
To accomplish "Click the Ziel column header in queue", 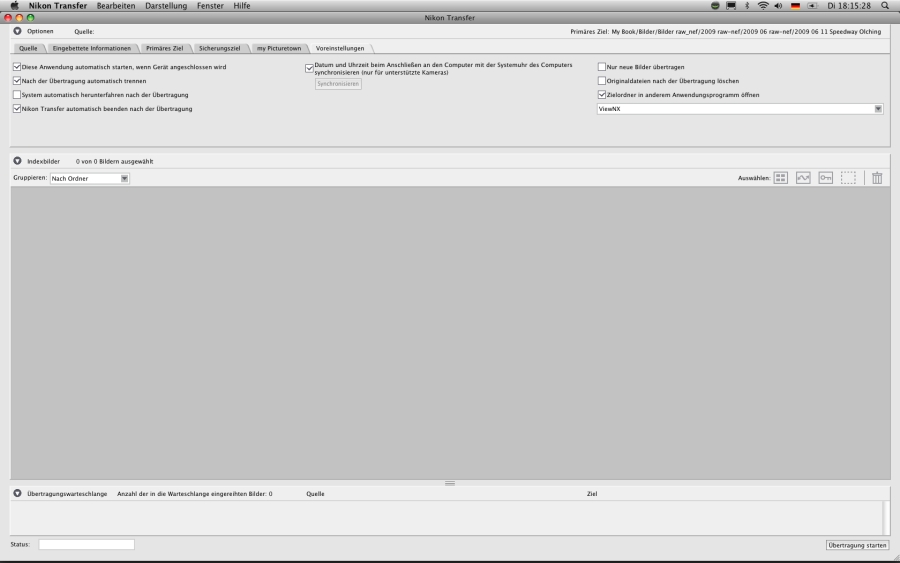I will click(592, 494).
